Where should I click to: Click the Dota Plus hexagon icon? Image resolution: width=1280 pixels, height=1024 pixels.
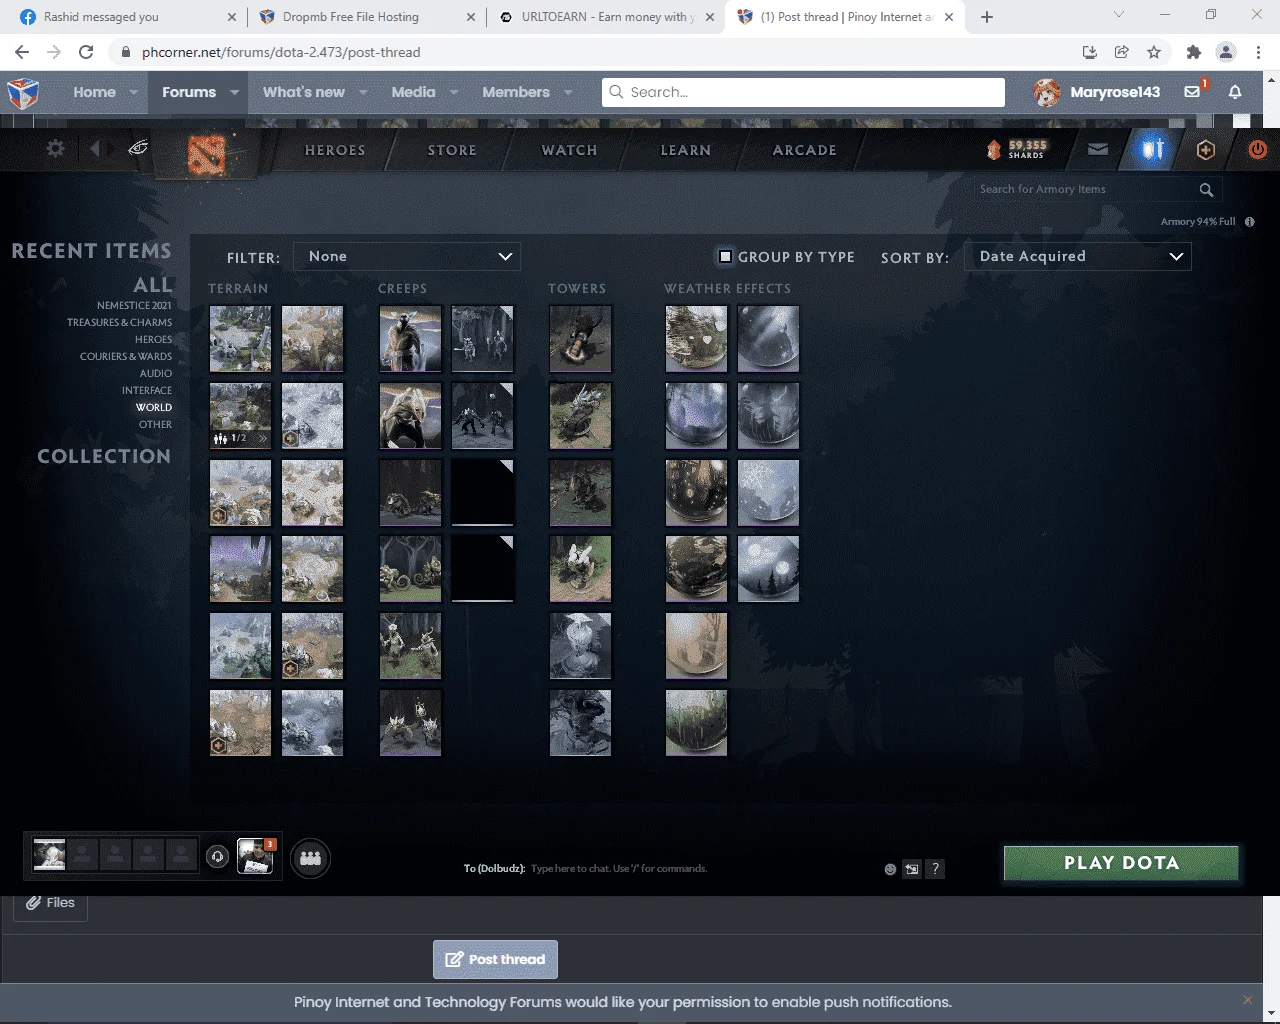[x=1206, y=150]
